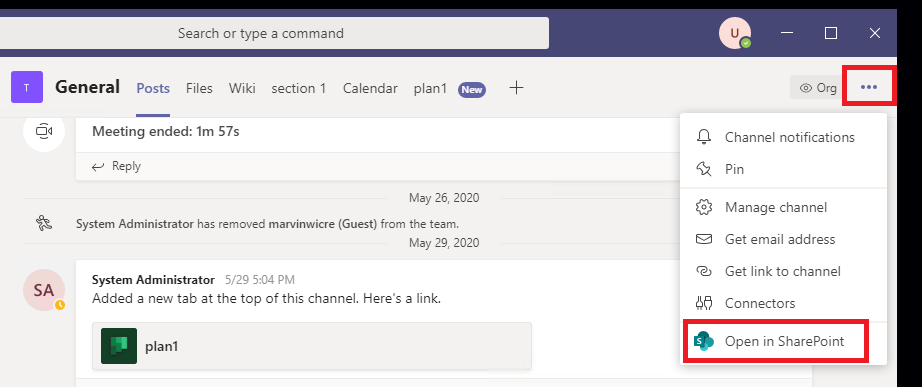This screenshot has height=387, width=922.
Task: Switch to the Posts tab
Action: coord(153,88)
